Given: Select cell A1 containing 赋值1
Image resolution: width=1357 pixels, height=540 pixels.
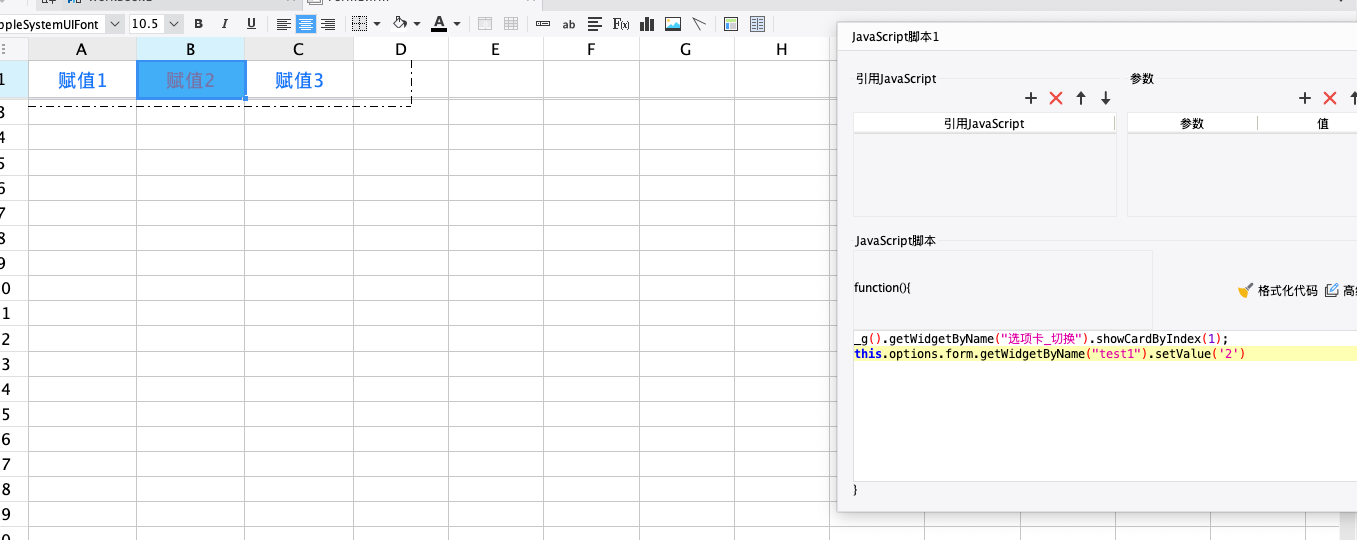Looking at the screenshot, I should 82,80.
